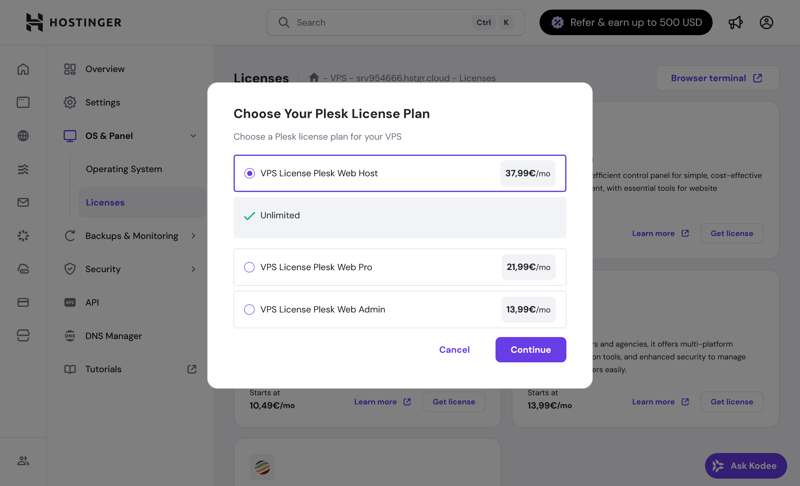Open the Operating System menu item
Viewport: 800px width, 486px height.
[x=124, y=169]
